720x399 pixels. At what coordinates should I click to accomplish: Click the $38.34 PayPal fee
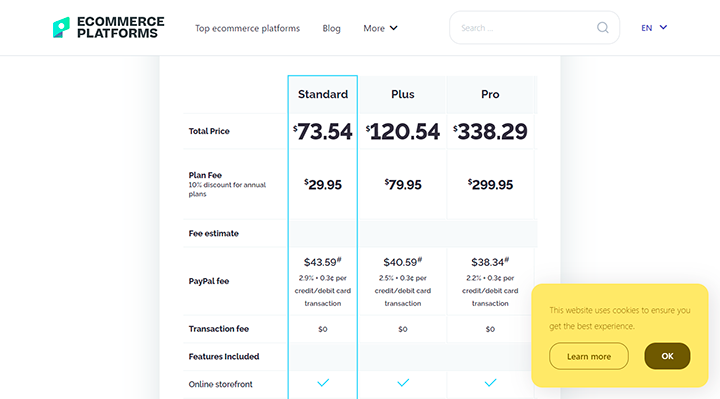point(490,262)
